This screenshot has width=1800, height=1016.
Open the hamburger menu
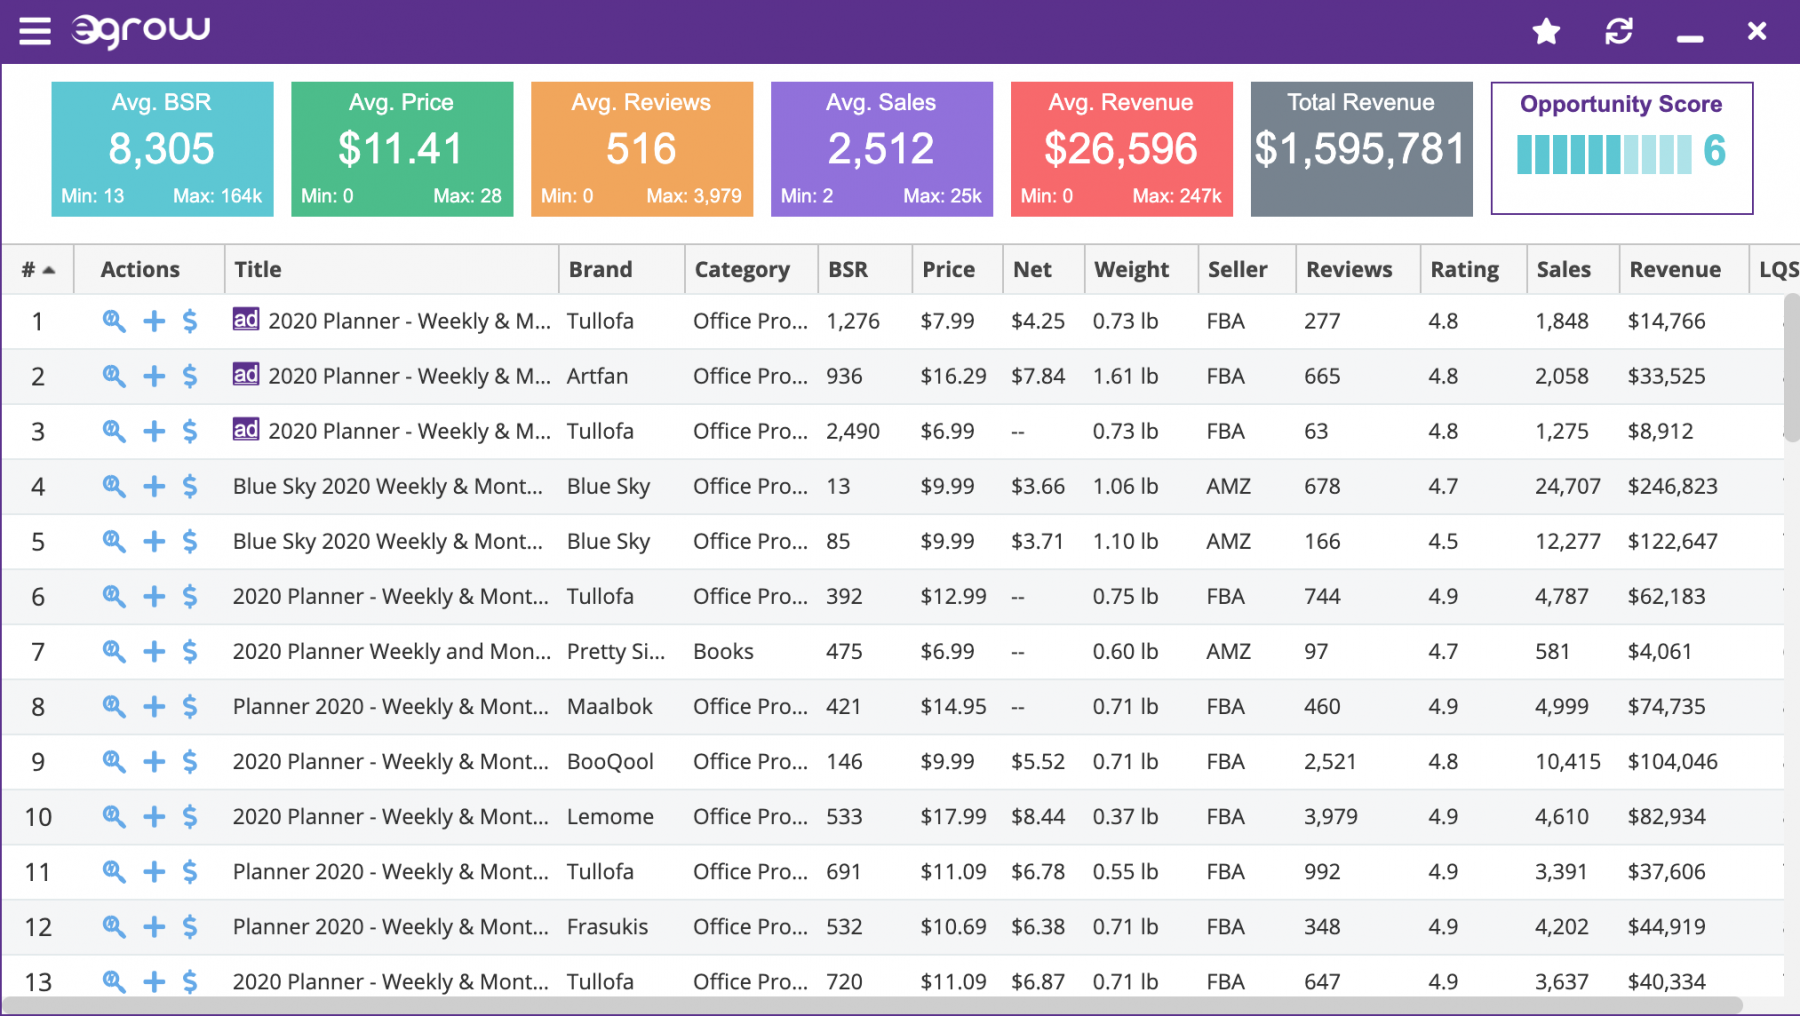click(x=34, y=32)
